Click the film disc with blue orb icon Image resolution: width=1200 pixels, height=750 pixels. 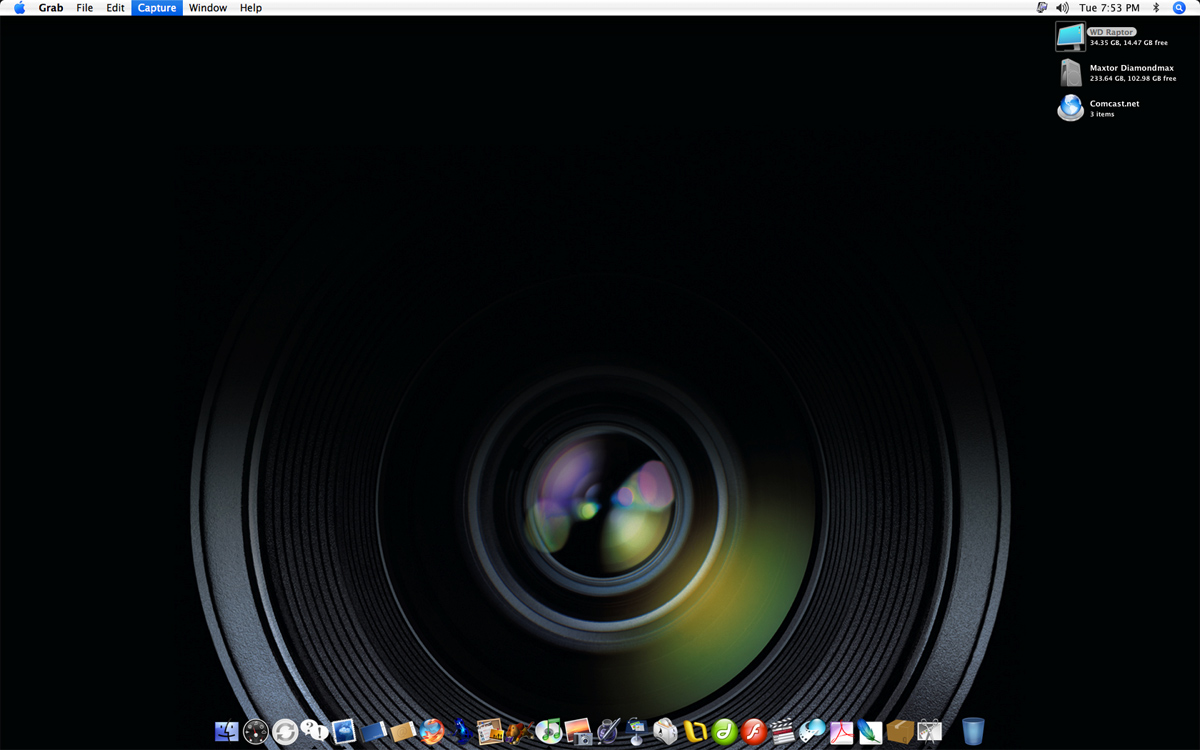coord(812,732)
